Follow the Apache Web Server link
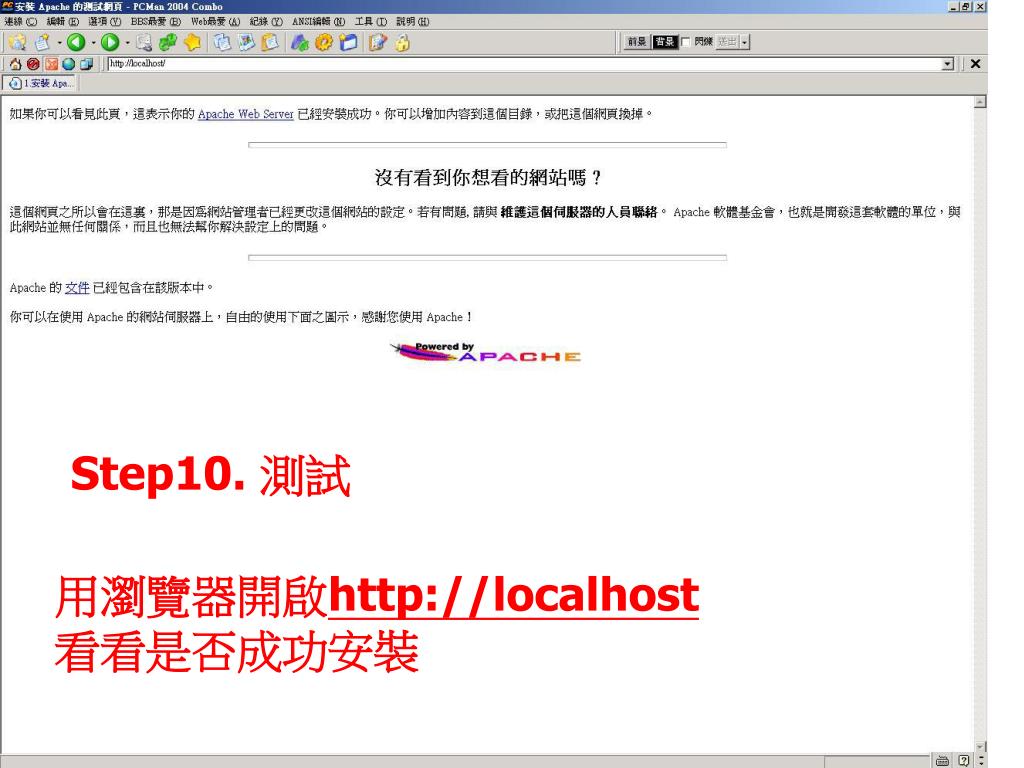Image resolution: width=1024 pixels, height=768 pixels. click(x=246, y=114)
